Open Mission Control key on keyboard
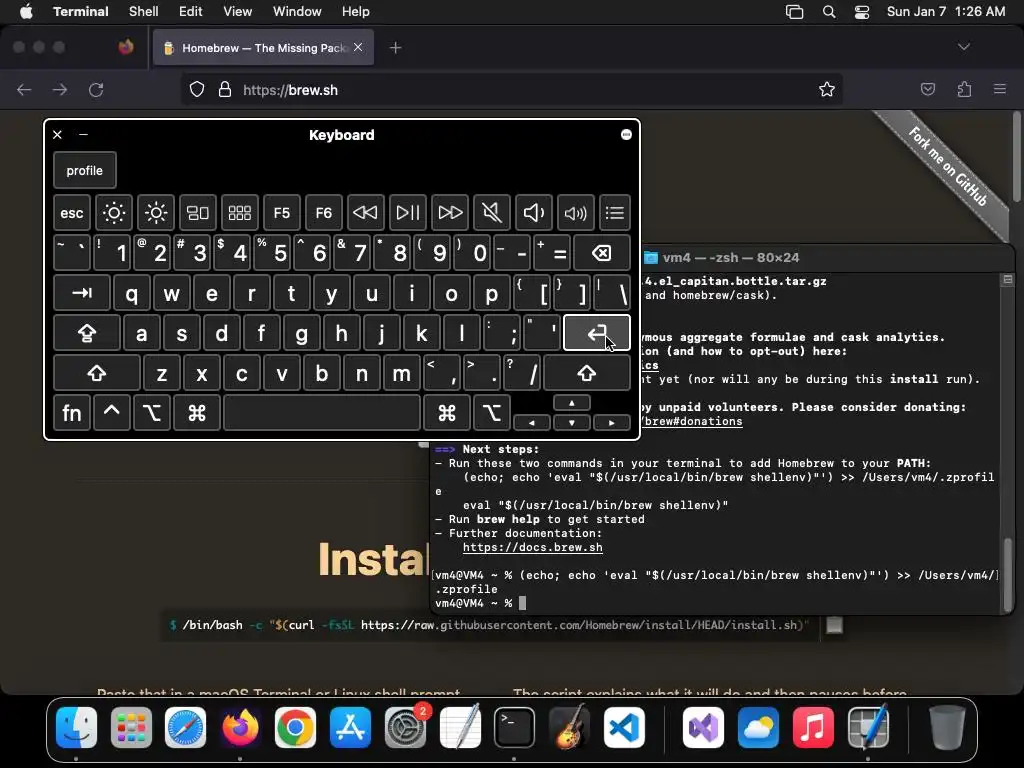The image size is (1024, 768). (x=197, y=213)
